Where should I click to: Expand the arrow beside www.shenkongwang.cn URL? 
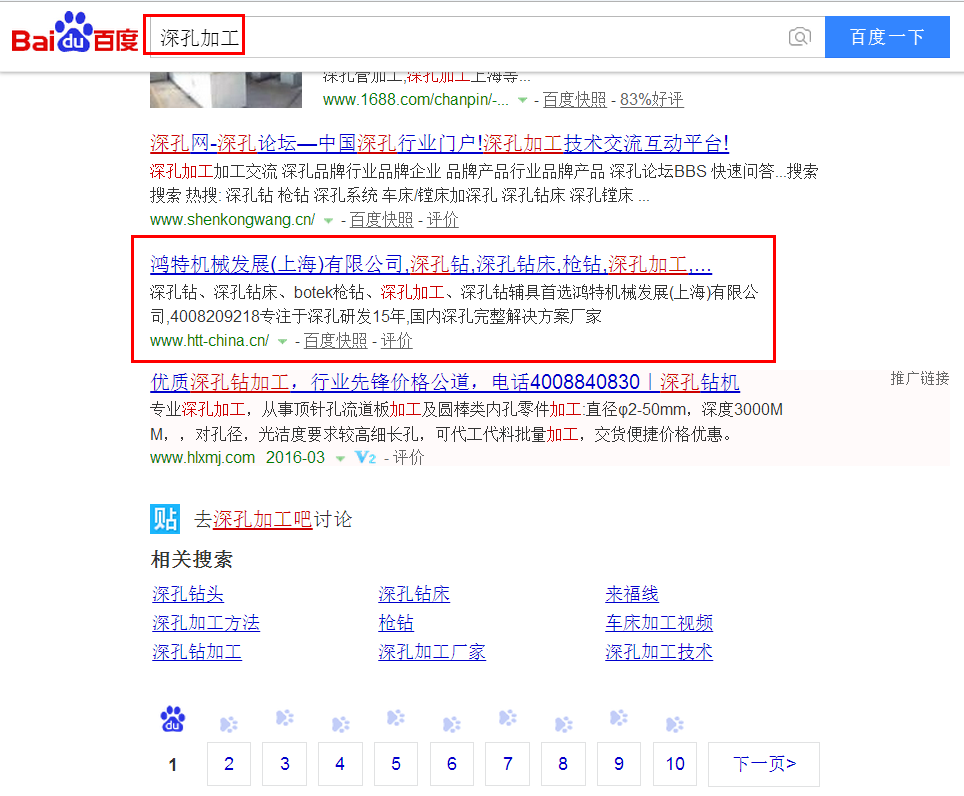pyautogui.click(x=328, y=221)
